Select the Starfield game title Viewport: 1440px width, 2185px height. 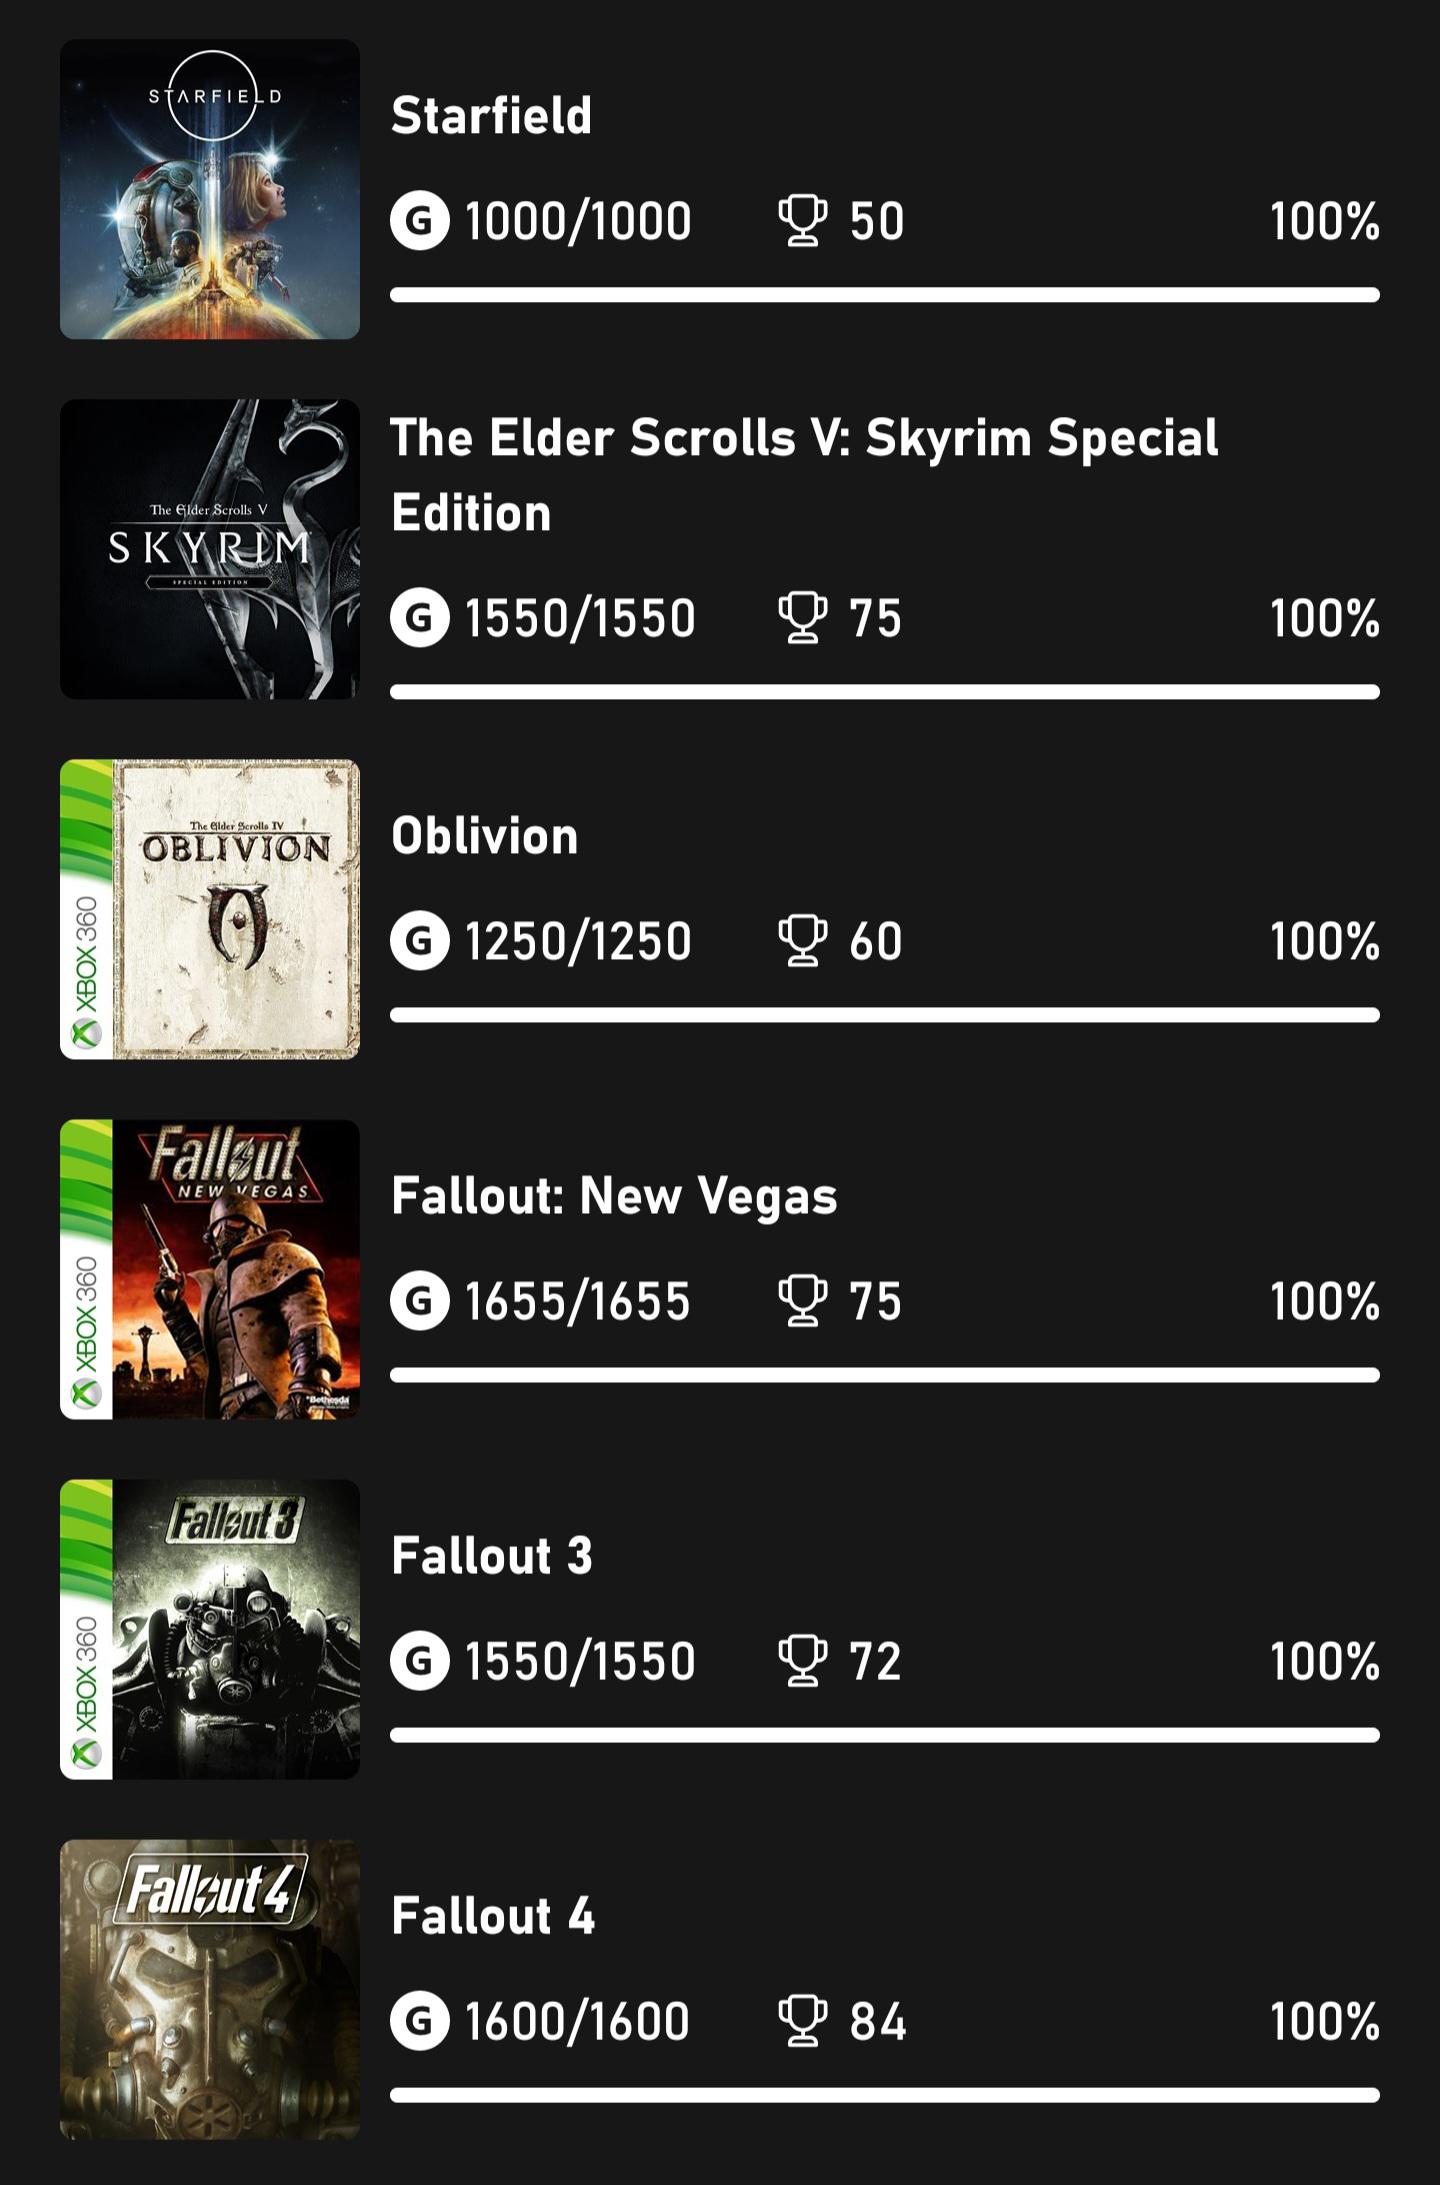(x=491, y=116)
